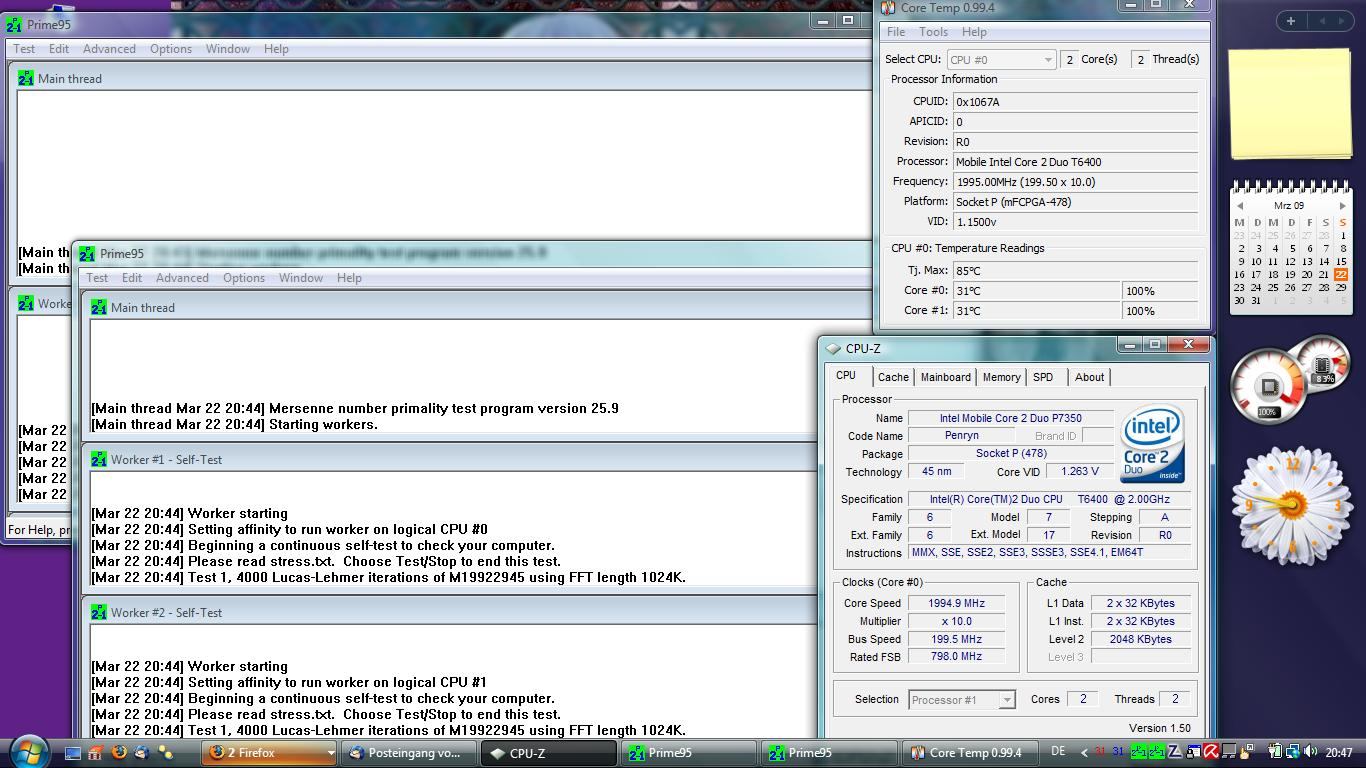Open the 2 Firefox taskbar group
The image size is (1366, 768).
coord(270,753)
